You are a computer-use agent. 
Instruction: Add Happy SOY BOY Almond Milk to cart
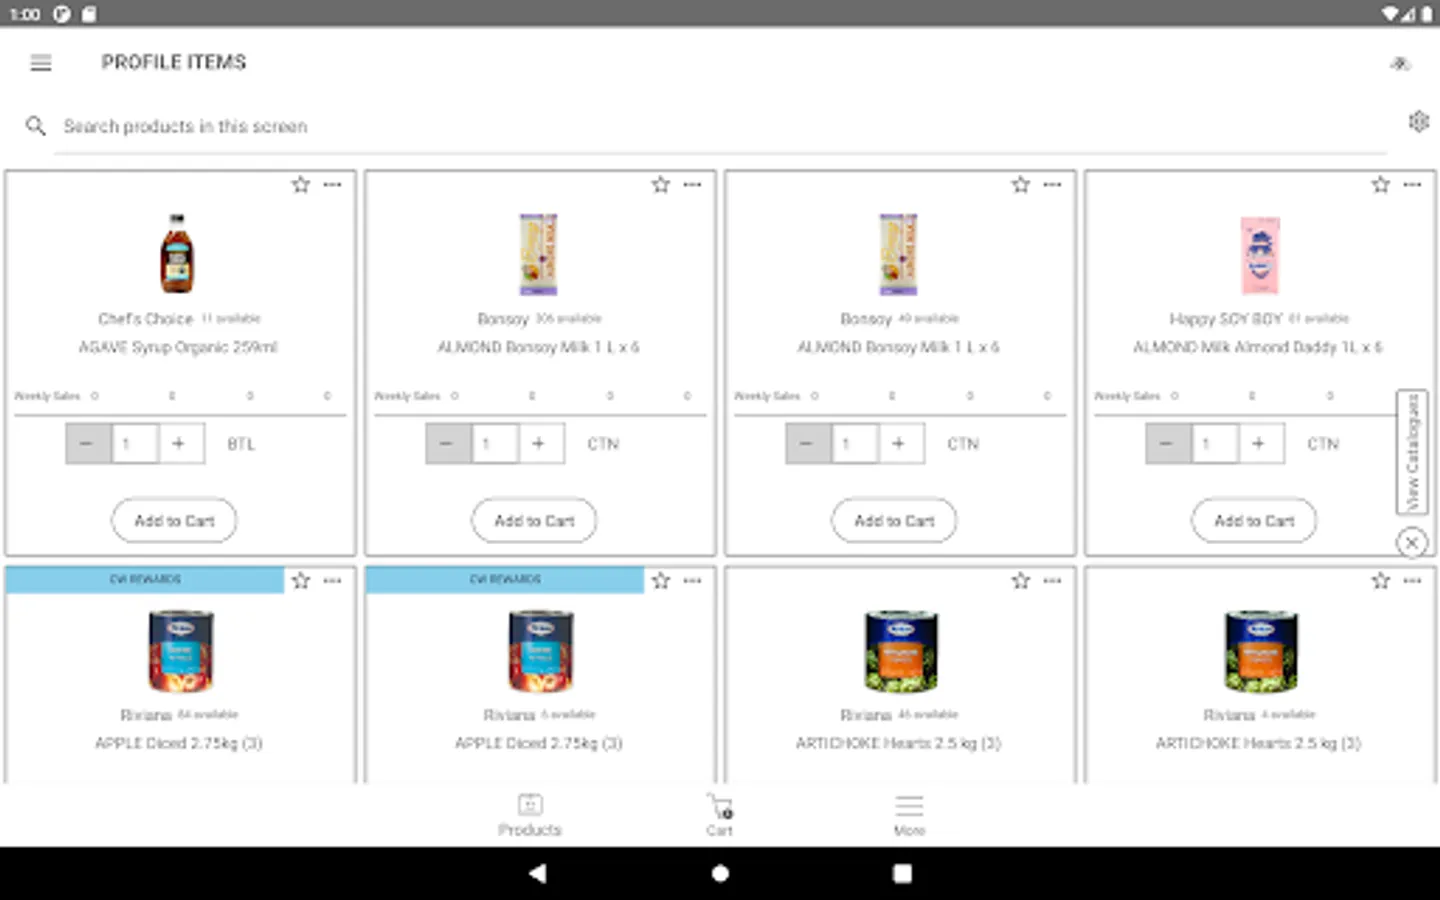tap(1254, 520)
